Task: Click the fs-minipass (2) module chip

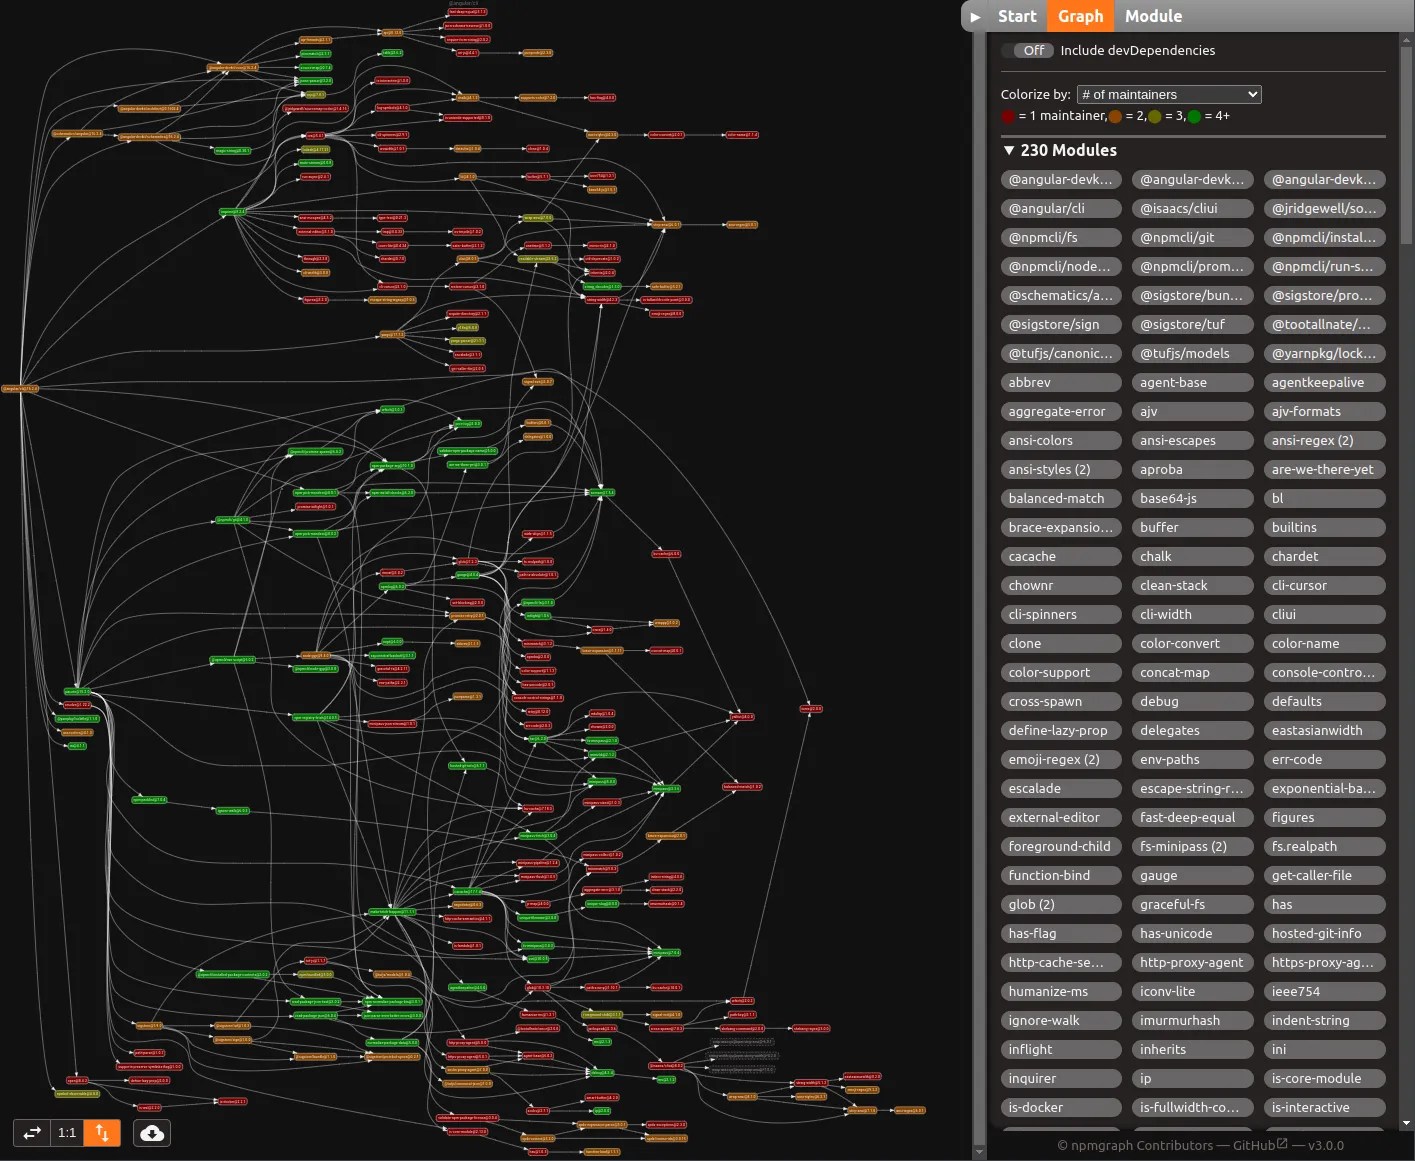Action: pos(1193,846)
